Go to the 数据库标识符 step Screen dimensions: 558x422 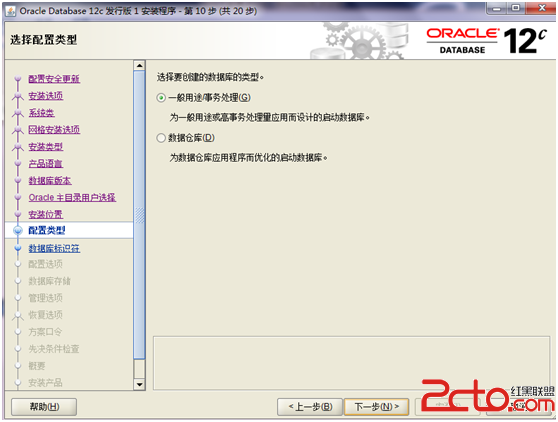pyautogui.click(x=54, y=248)
